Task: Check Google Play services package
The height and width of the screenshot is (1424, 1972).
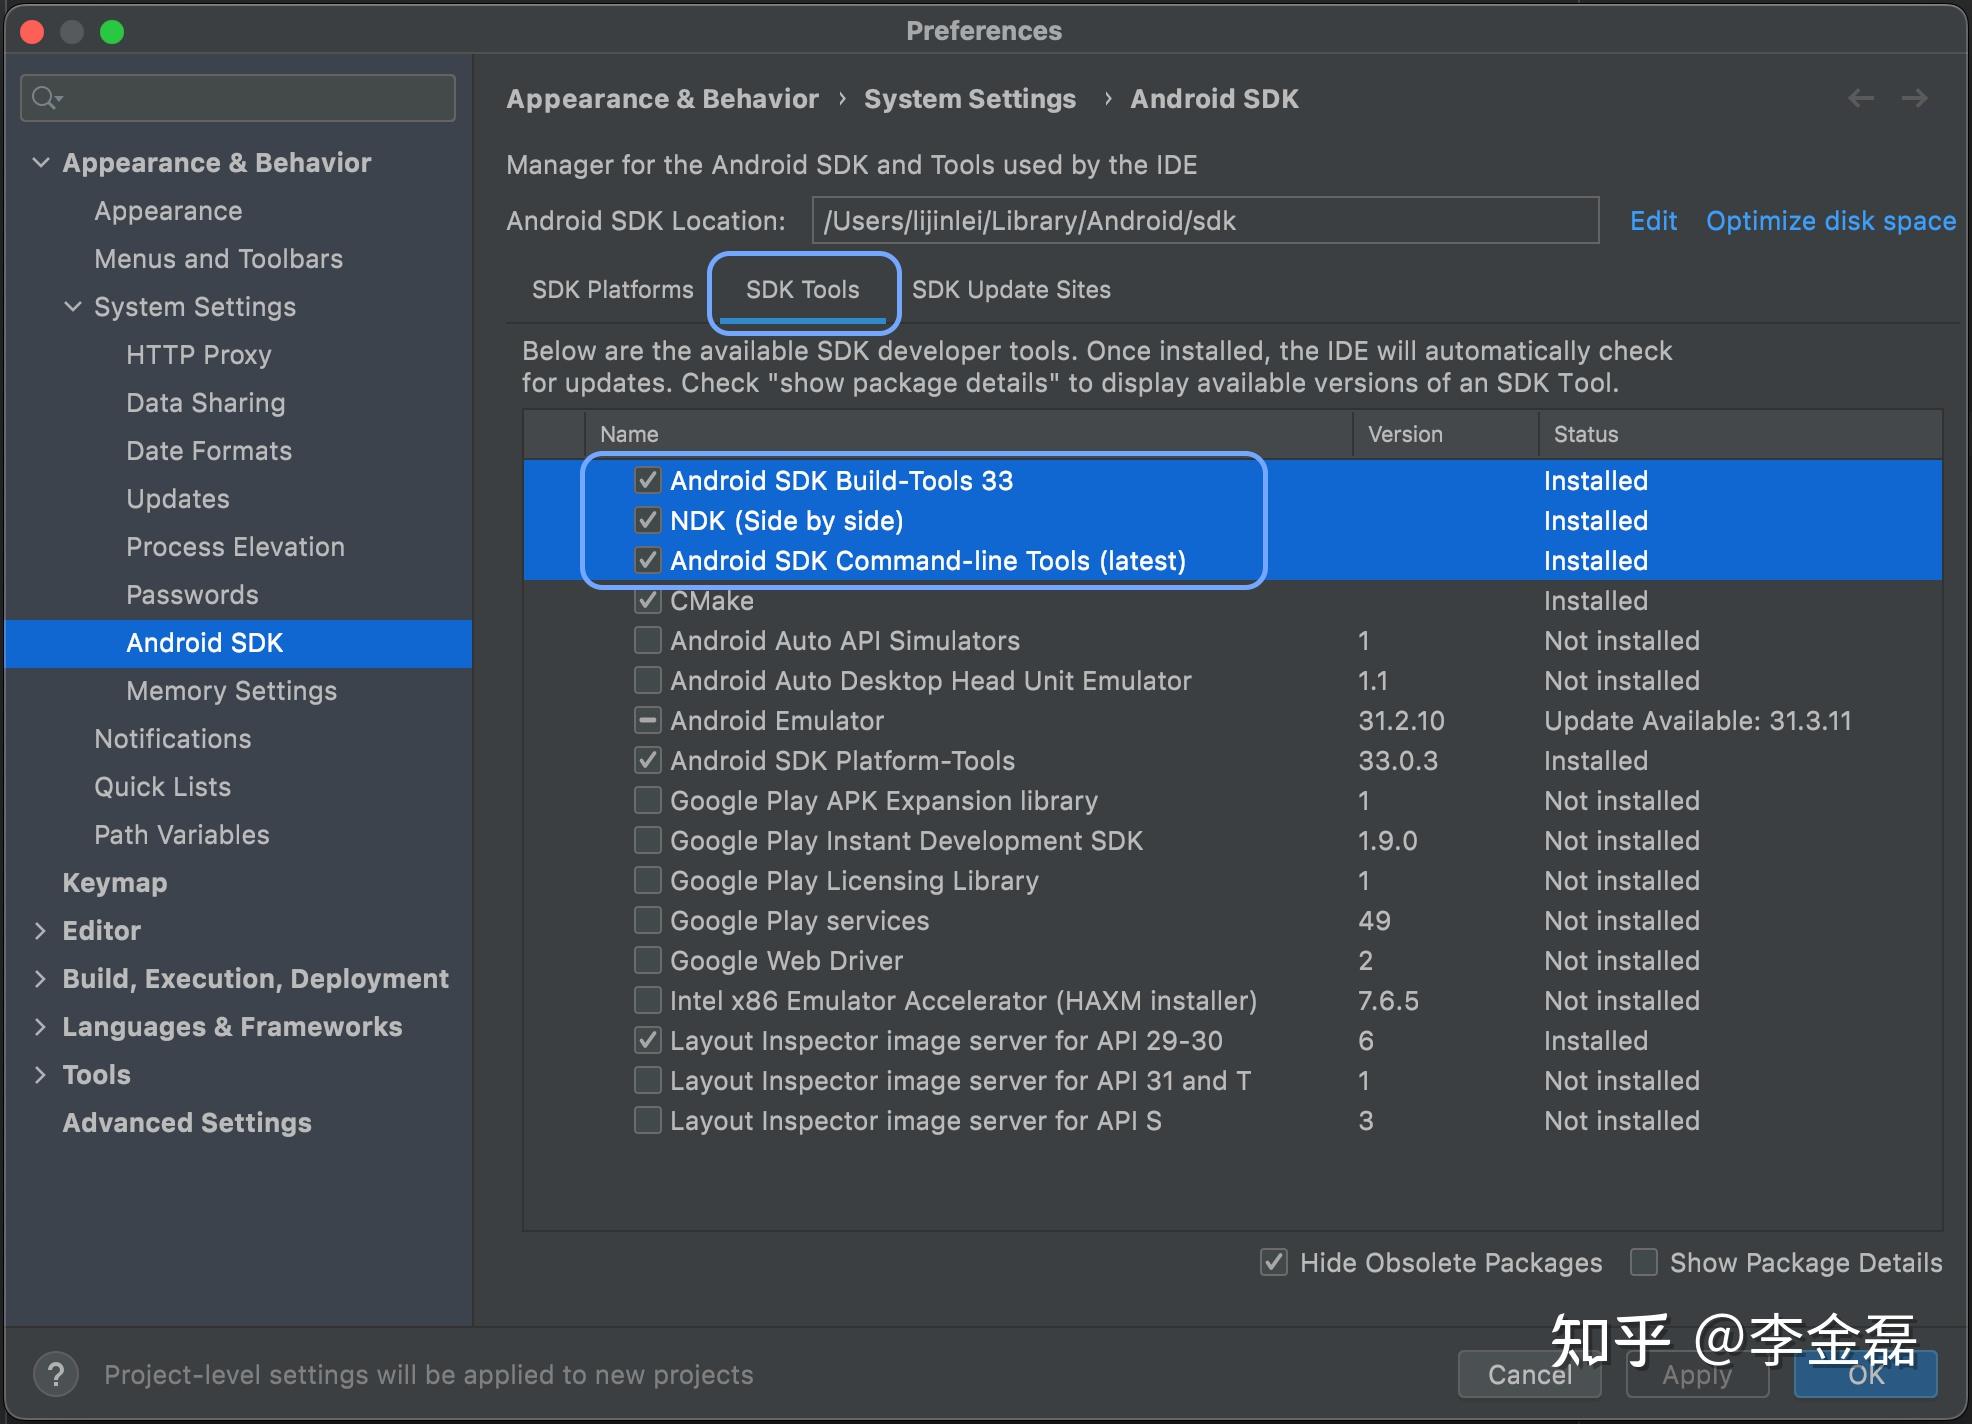Action: (x=648, y=920)
